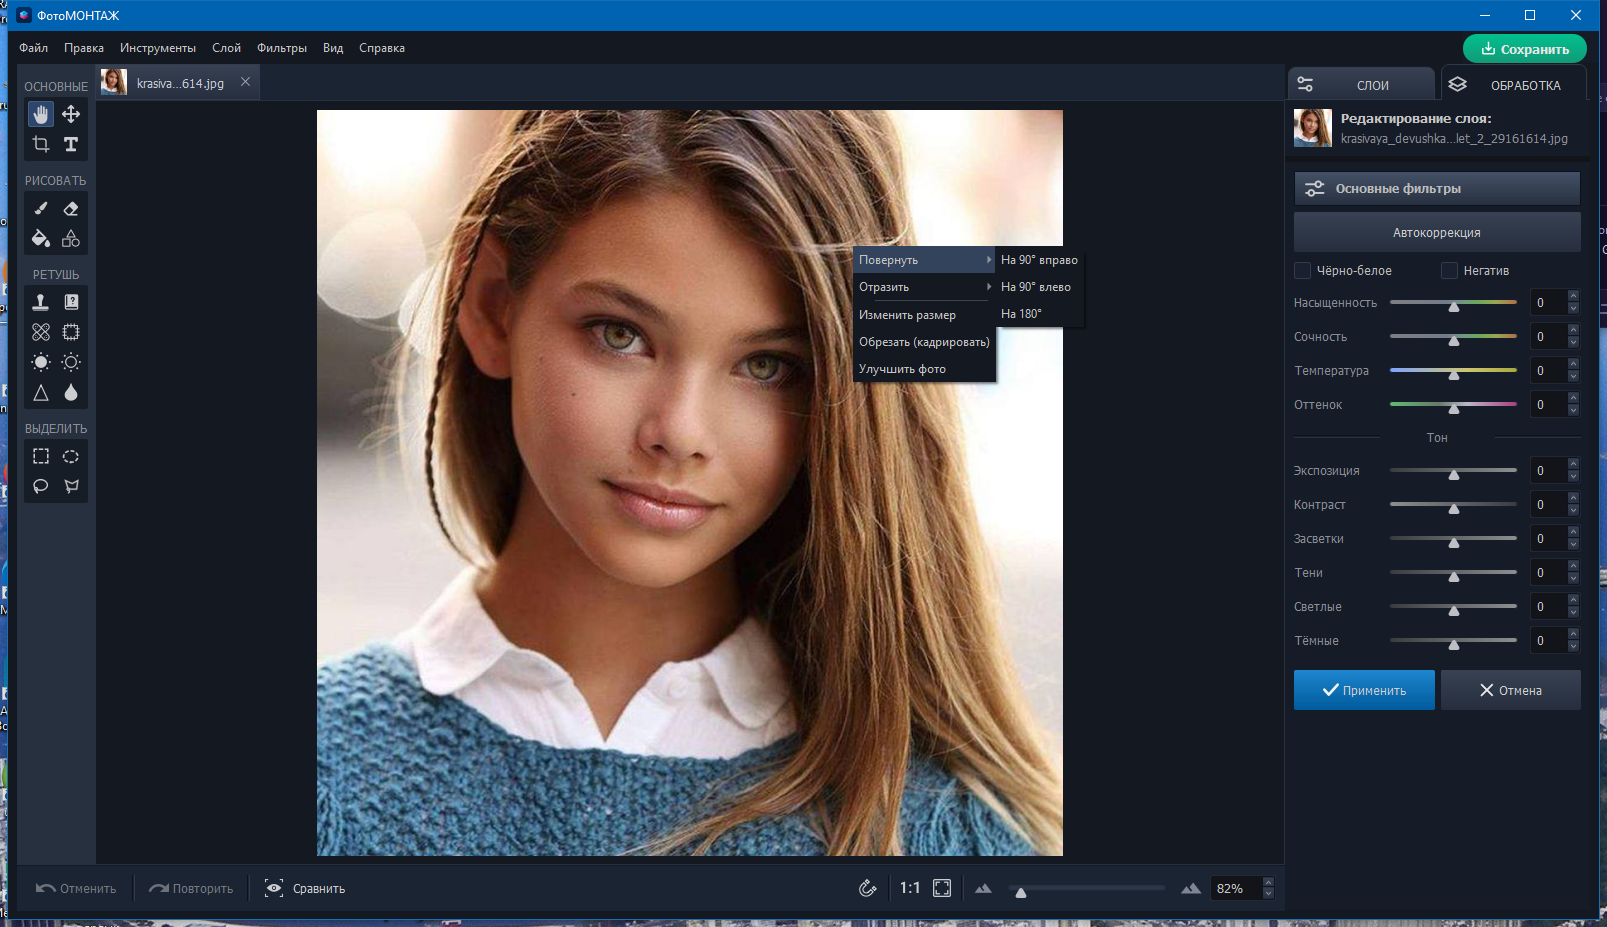1607x927 pixels.
Task: Select the Text tool
Action: tap(71, 144)
